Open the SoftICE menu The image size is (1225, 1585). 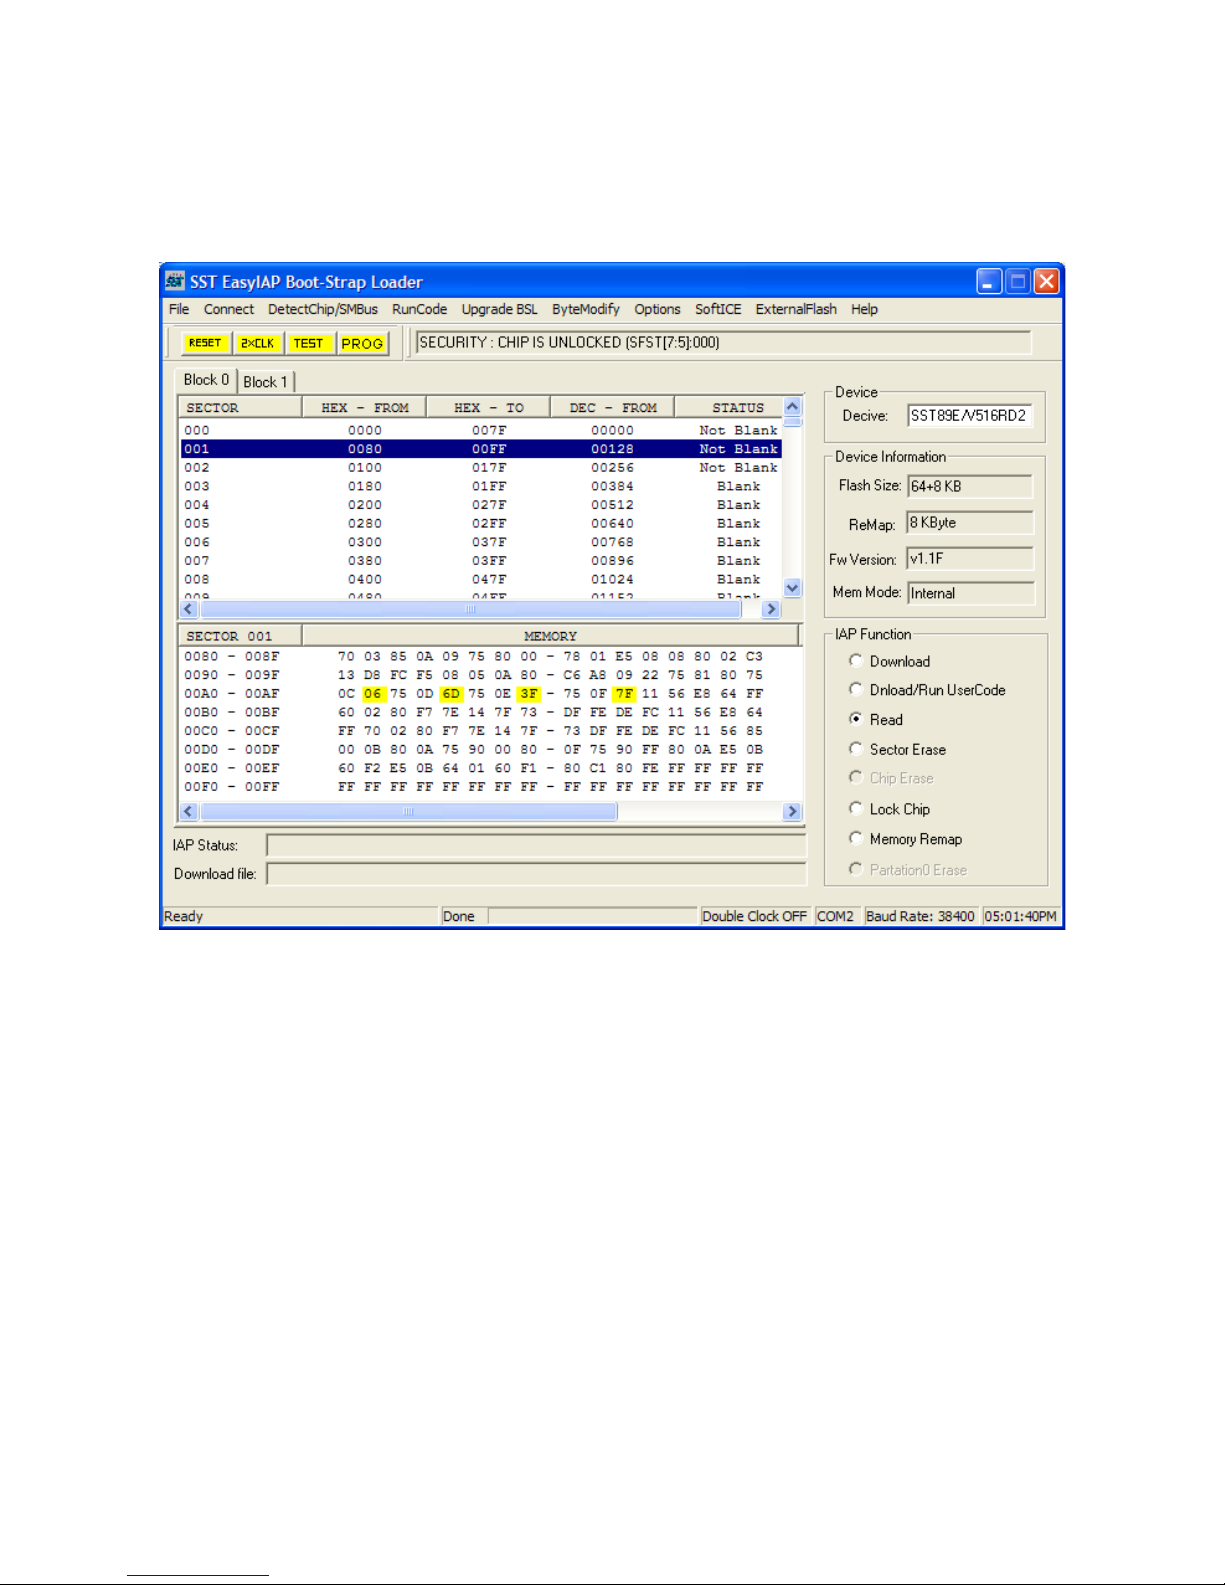pos(718,309)
